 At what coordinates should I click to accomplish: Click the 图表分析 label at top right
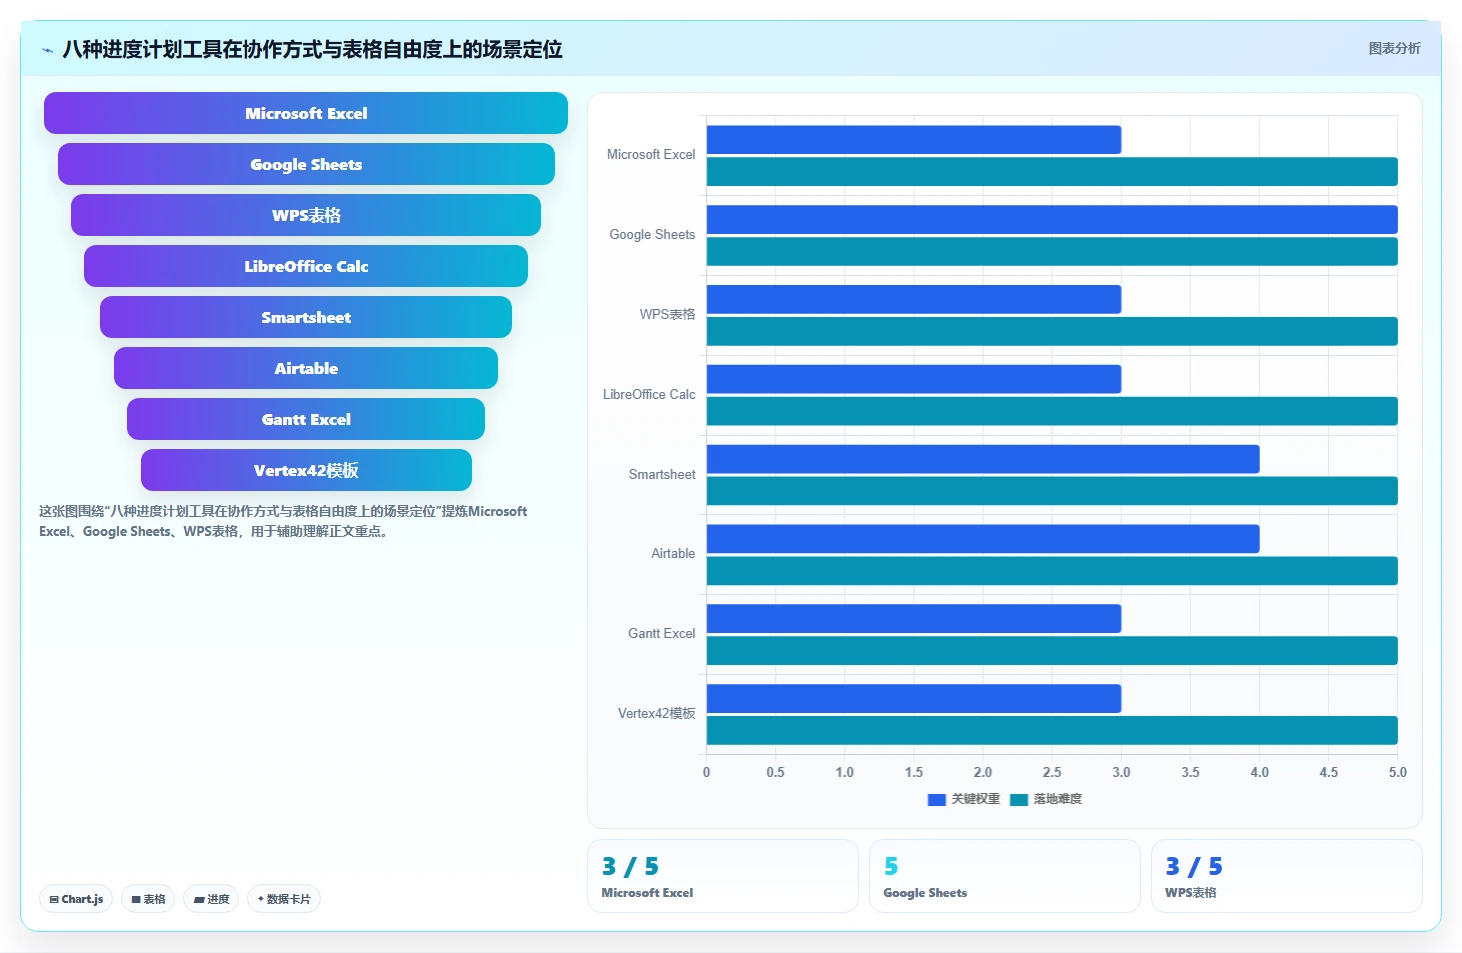[x=1394, y=48]
